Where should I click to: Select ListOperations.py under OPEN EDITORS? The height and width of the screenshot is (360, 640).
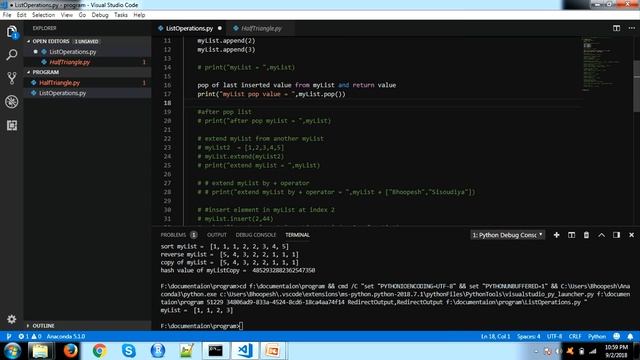(x=73, y=52)
